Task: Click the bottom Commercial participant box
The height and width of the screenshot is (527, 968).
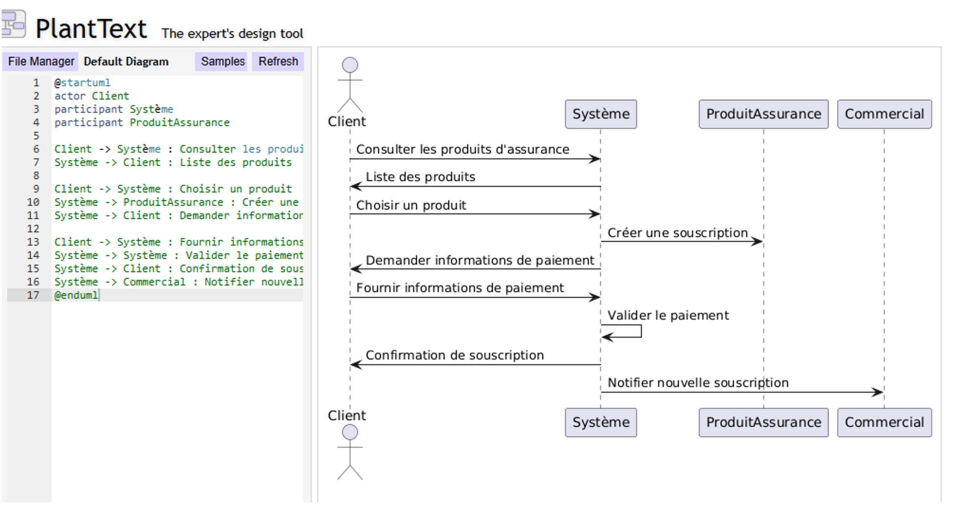Action: tap(884, 423)
